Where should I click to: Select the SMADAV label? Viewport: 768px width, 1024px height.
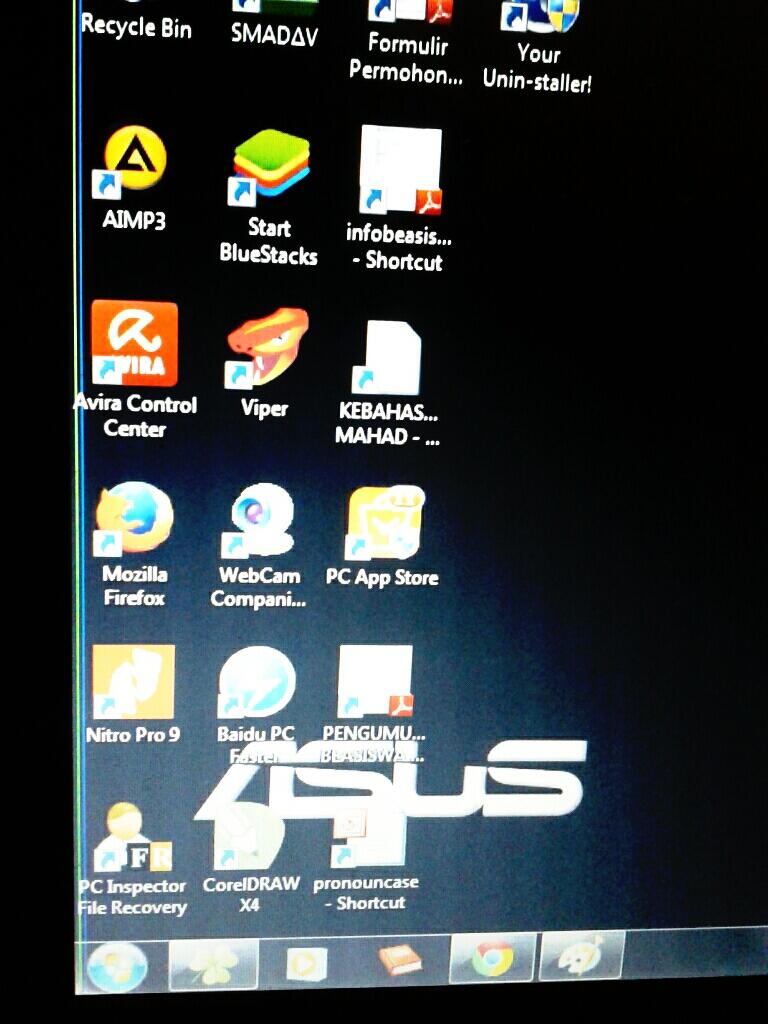[x=274, y=34]
